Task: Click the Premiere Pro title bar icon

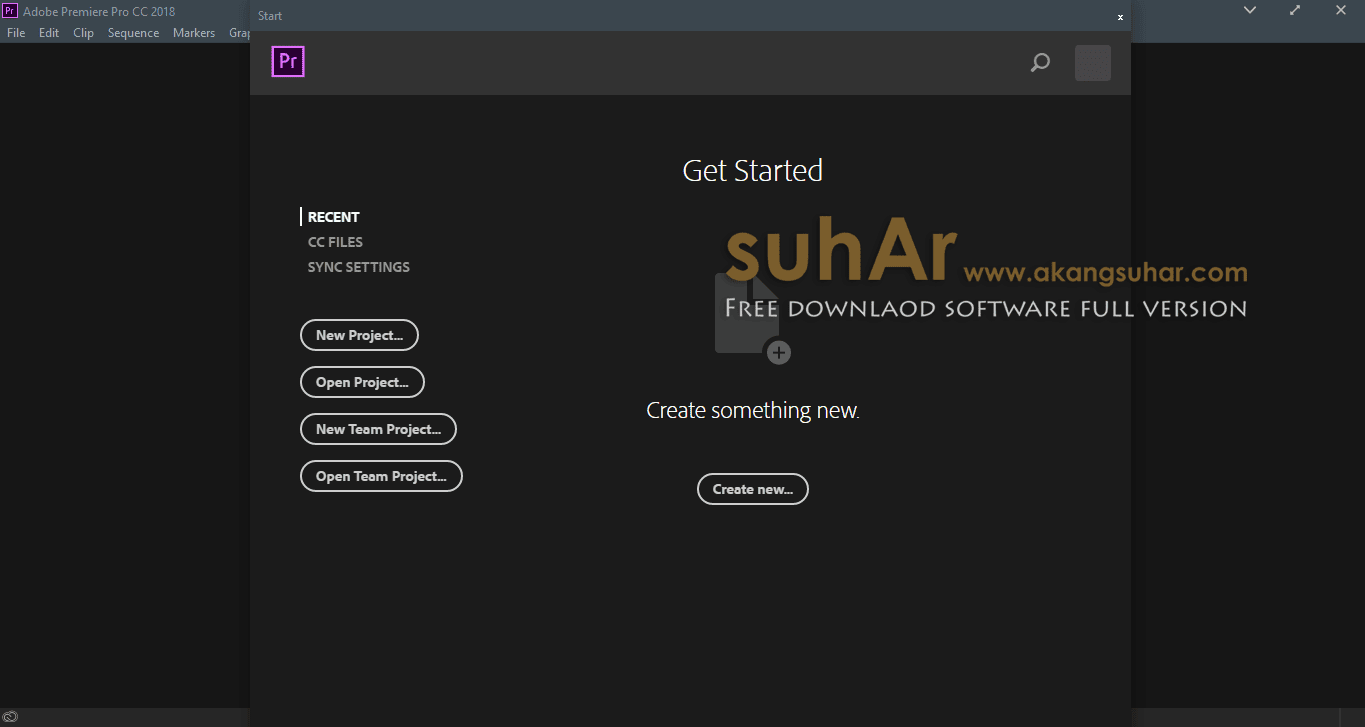Action: 10,11
